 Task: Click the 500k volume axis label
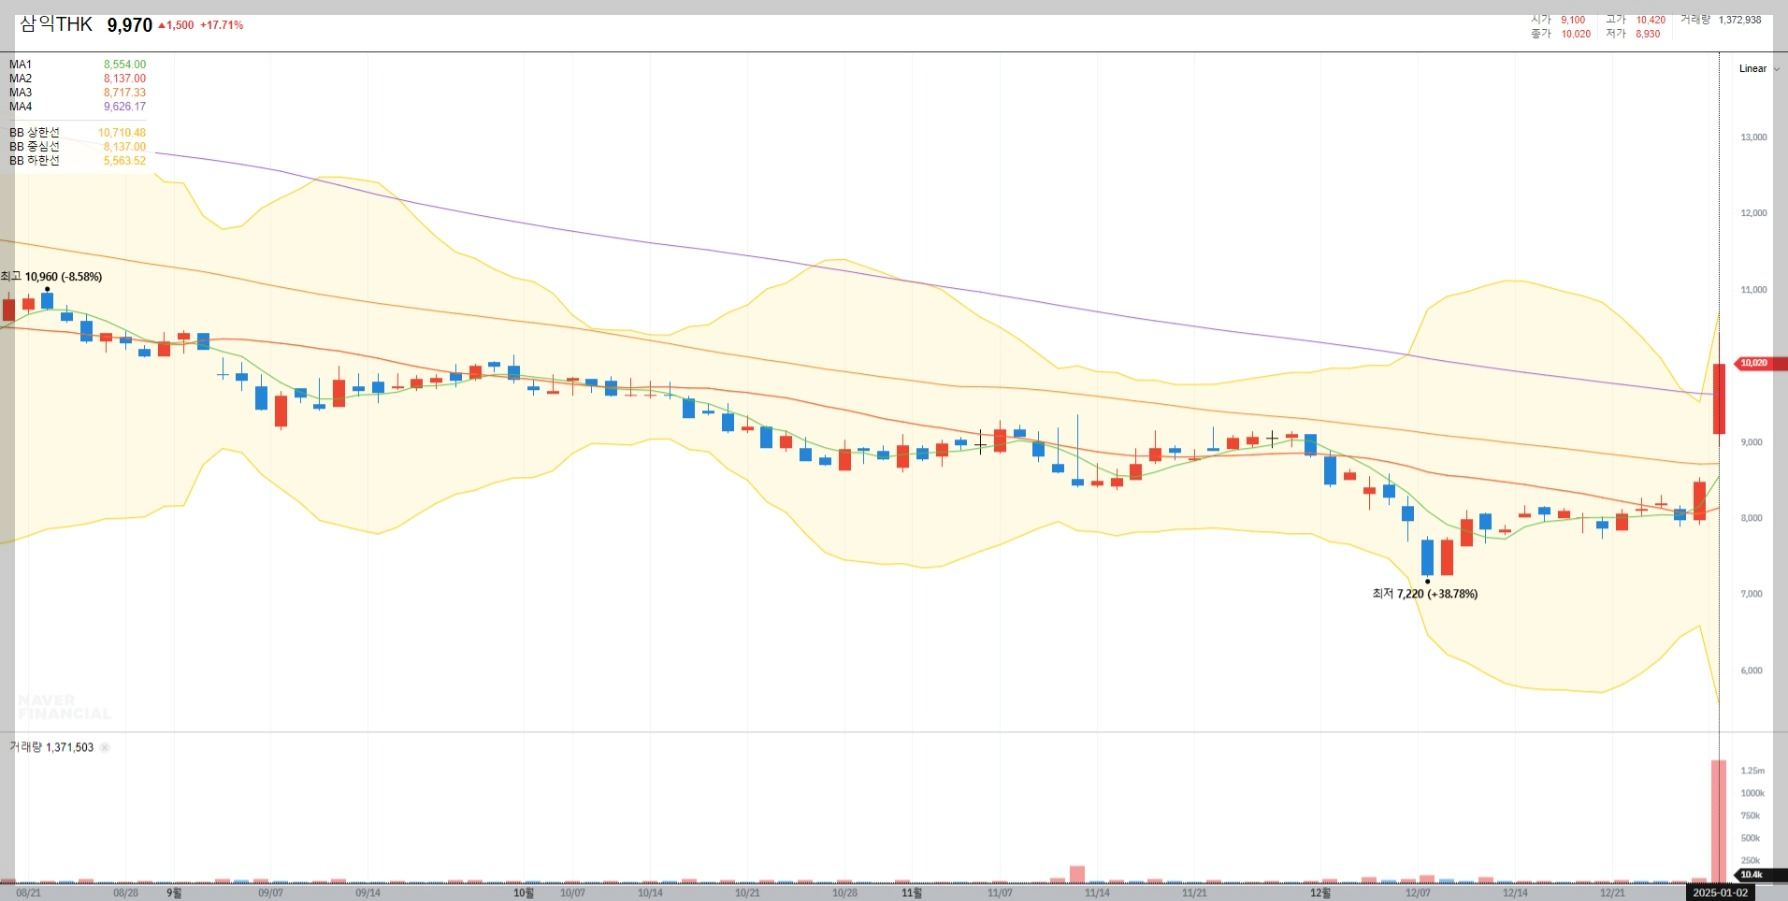tap(1751, 838)
